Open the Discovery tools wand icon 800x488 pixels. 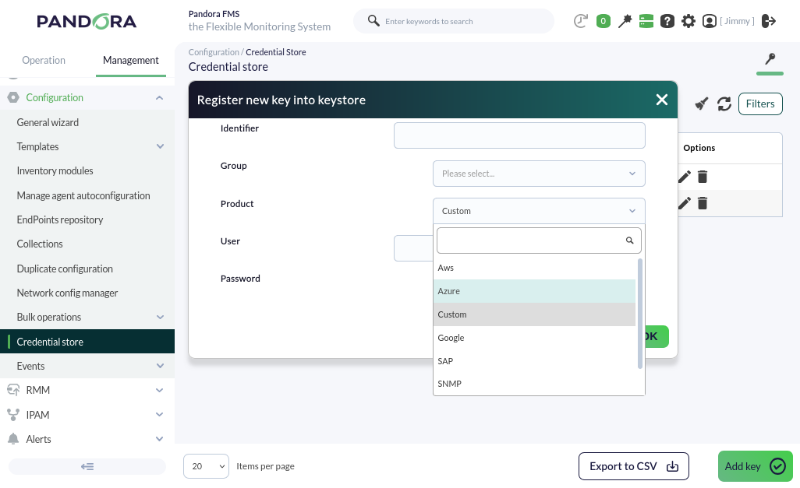(x=624, y=21)
